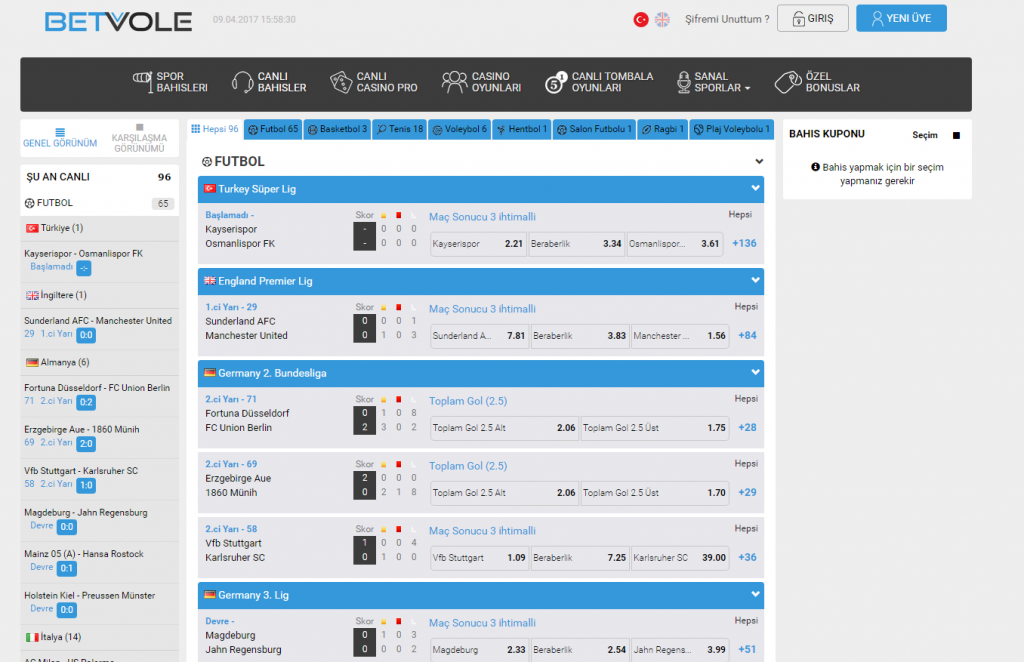Viewport: 1024px width, 662px height.
Task: Open Canlı Tombala Oyunları section
Action: pos(599,82)
